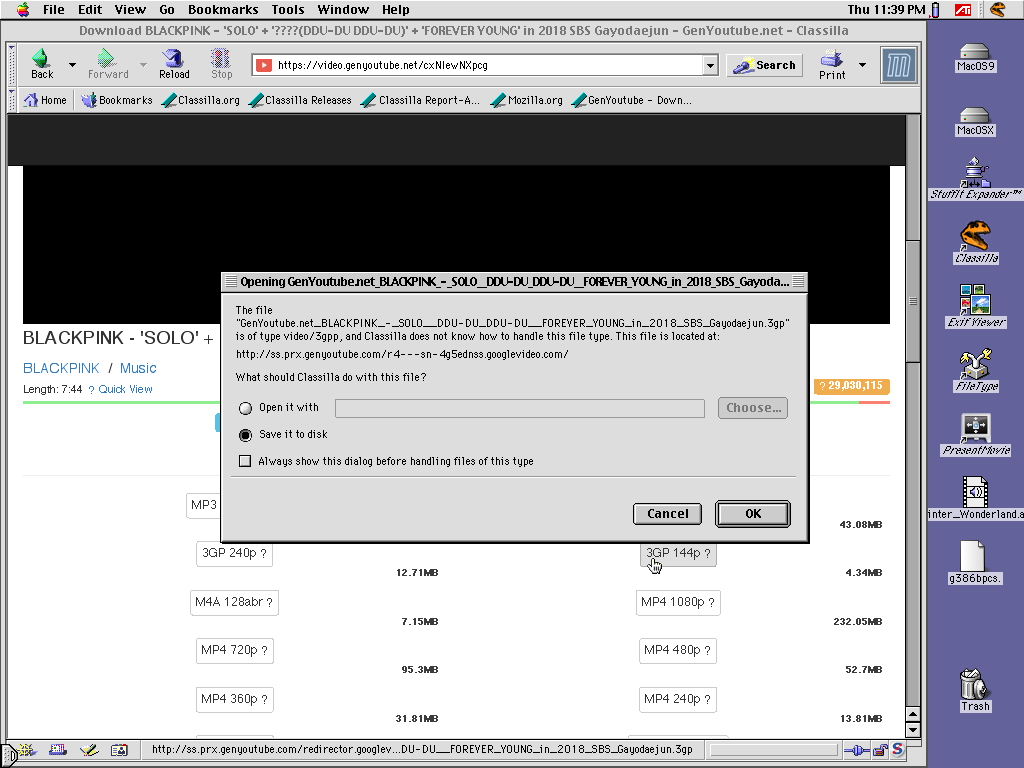Open the File menu
The width and height of the screenshot is (1024, 768).
[54, 9]
